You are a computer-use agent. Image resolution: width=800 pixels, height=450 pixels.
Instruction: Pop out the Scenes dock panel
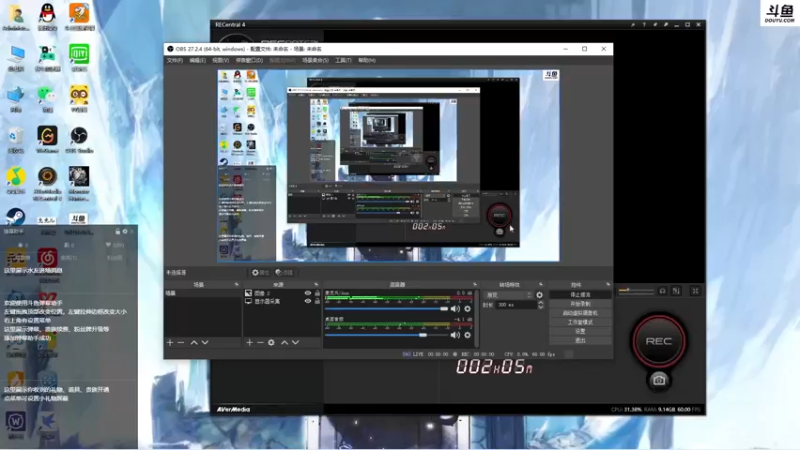236,284
